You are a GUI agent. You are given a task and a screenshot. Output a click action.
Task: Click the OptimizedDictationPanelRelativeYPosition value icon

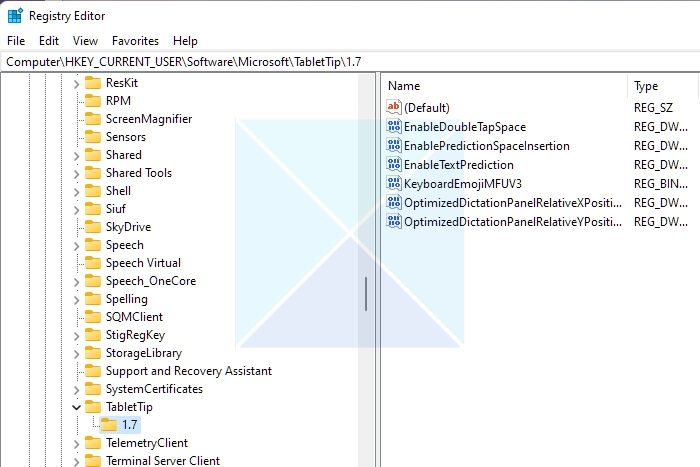[x=394, y=221]
